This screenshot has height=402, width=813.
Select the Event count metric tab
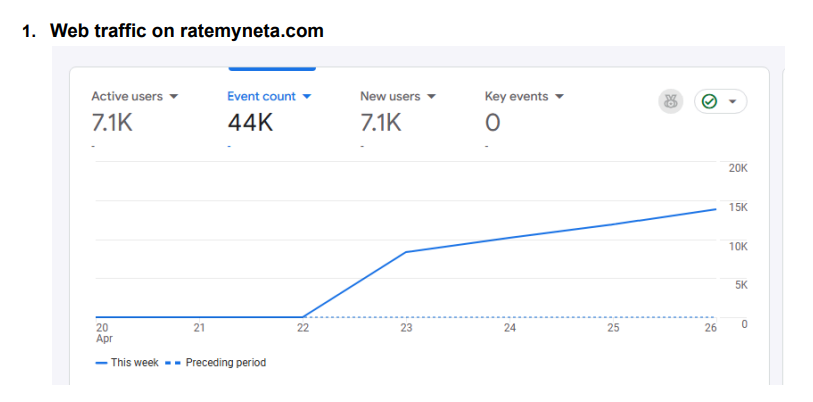coord(261,96)
